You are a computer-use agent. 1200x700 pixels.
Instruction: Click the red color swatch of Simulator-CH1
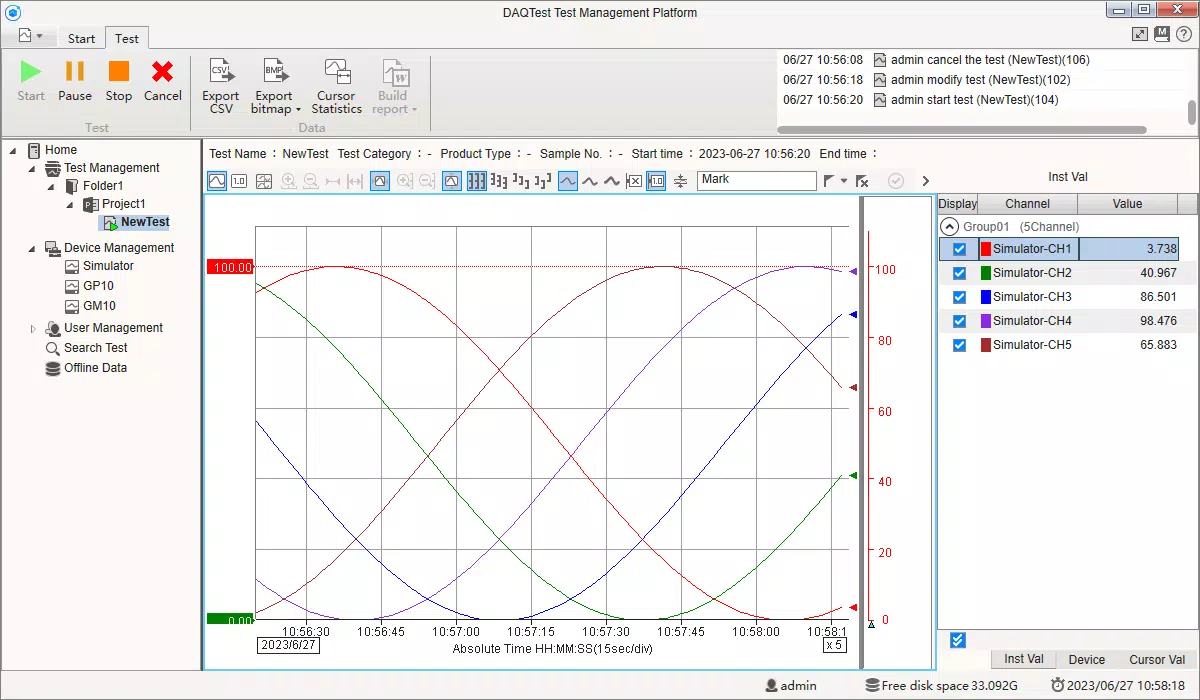[x=985, y=249]
